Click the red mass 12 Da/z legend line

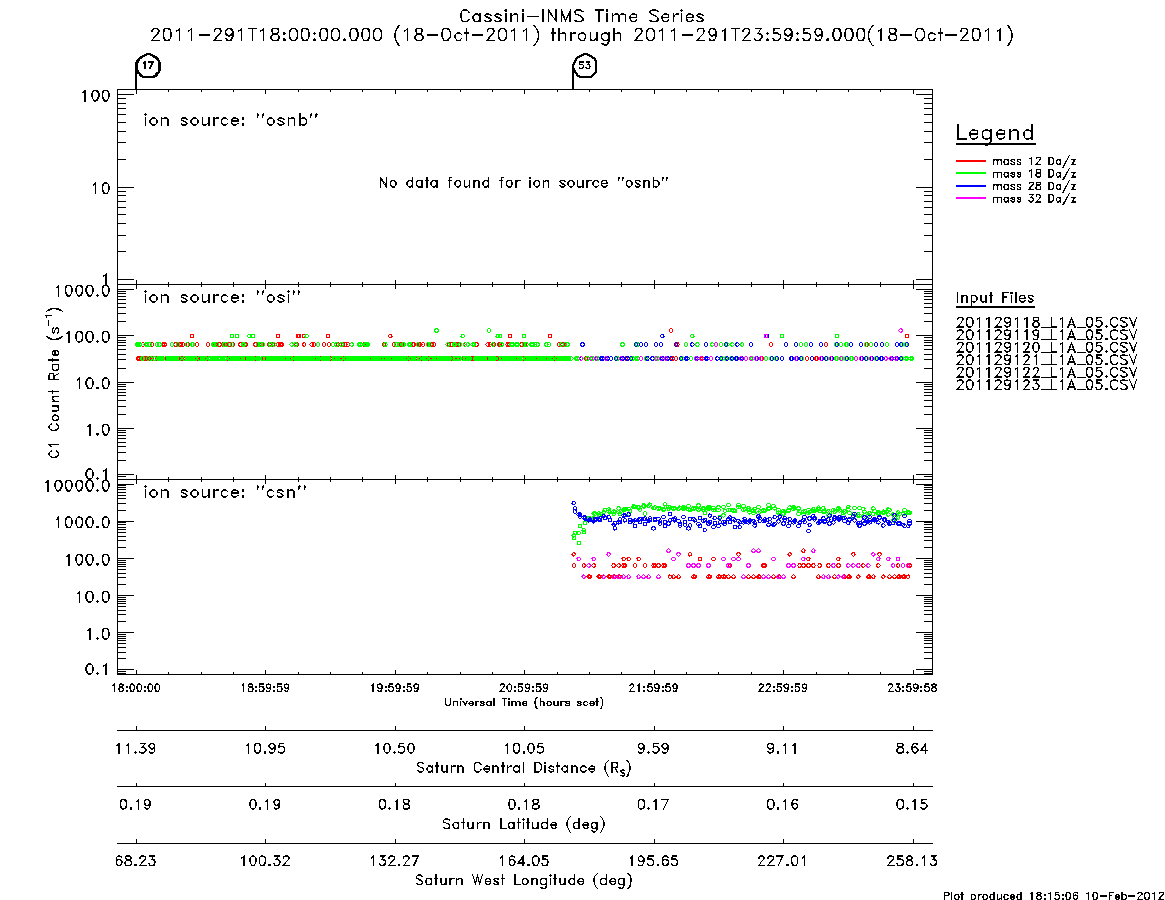pyautogui.click(x=970, y=161)
